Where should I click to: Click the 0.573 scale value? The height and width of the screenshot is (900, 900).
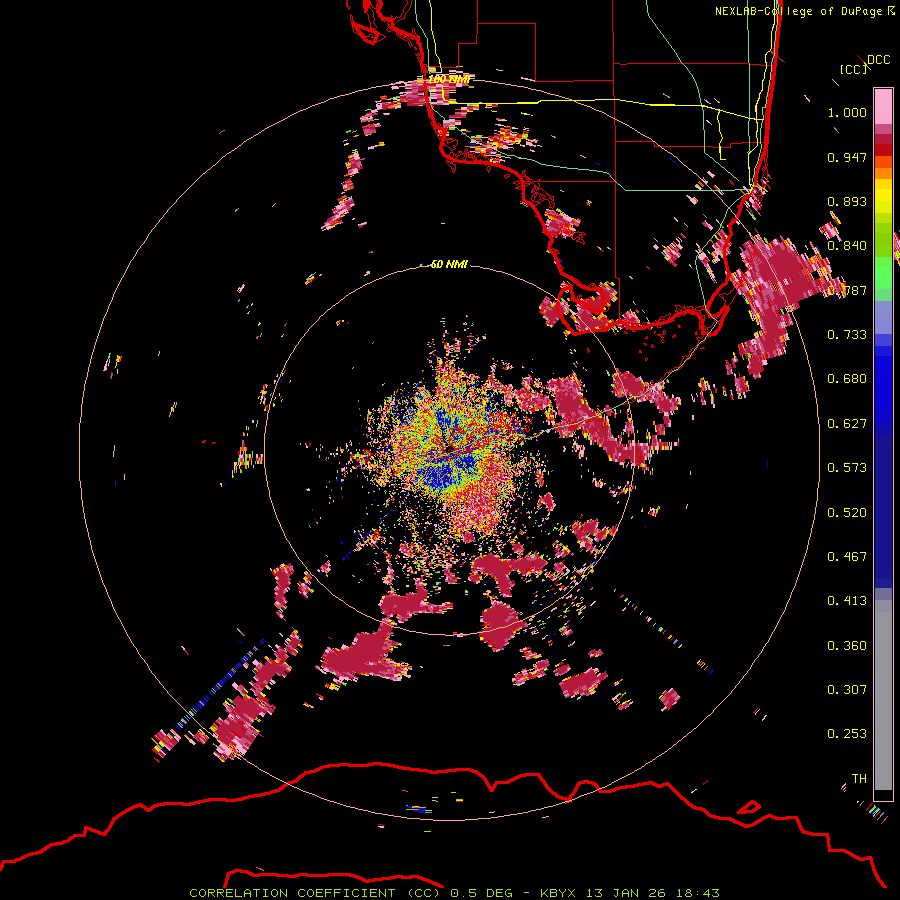point(847,468)
